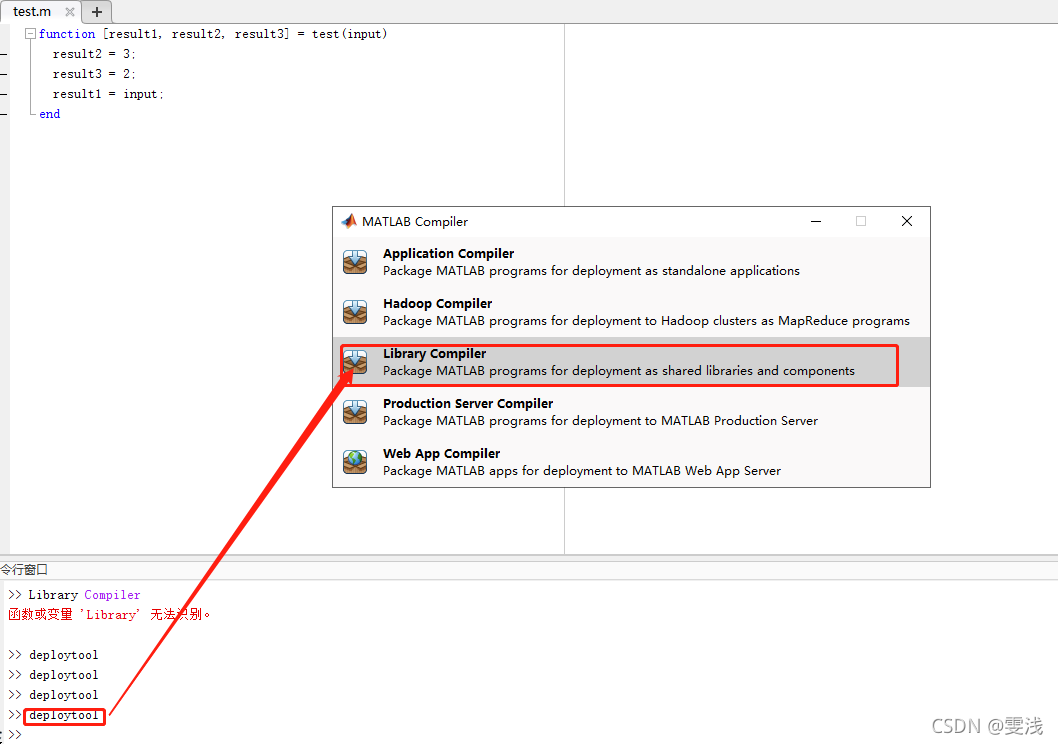Click line 'result1 = input;' in editor
The image size is (1058, 744).
pyautogui.click(x=108, y=94)
